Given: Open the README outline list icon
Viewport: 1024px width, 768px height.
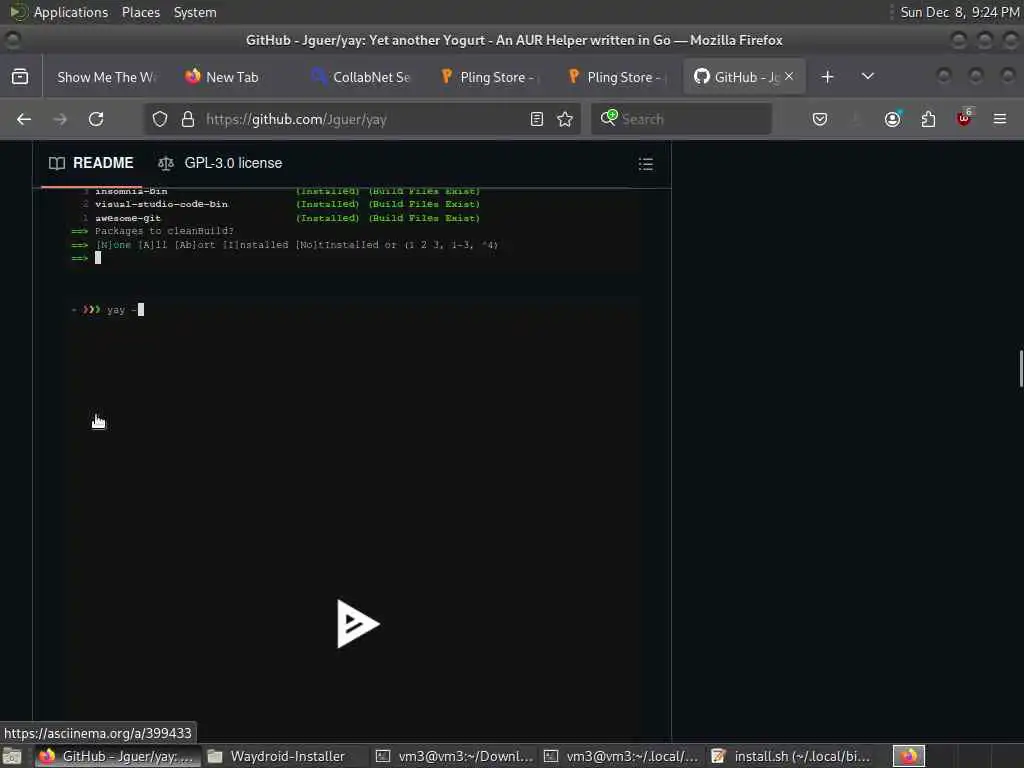Looking at the screenshot, I should (x=645, y=164).
